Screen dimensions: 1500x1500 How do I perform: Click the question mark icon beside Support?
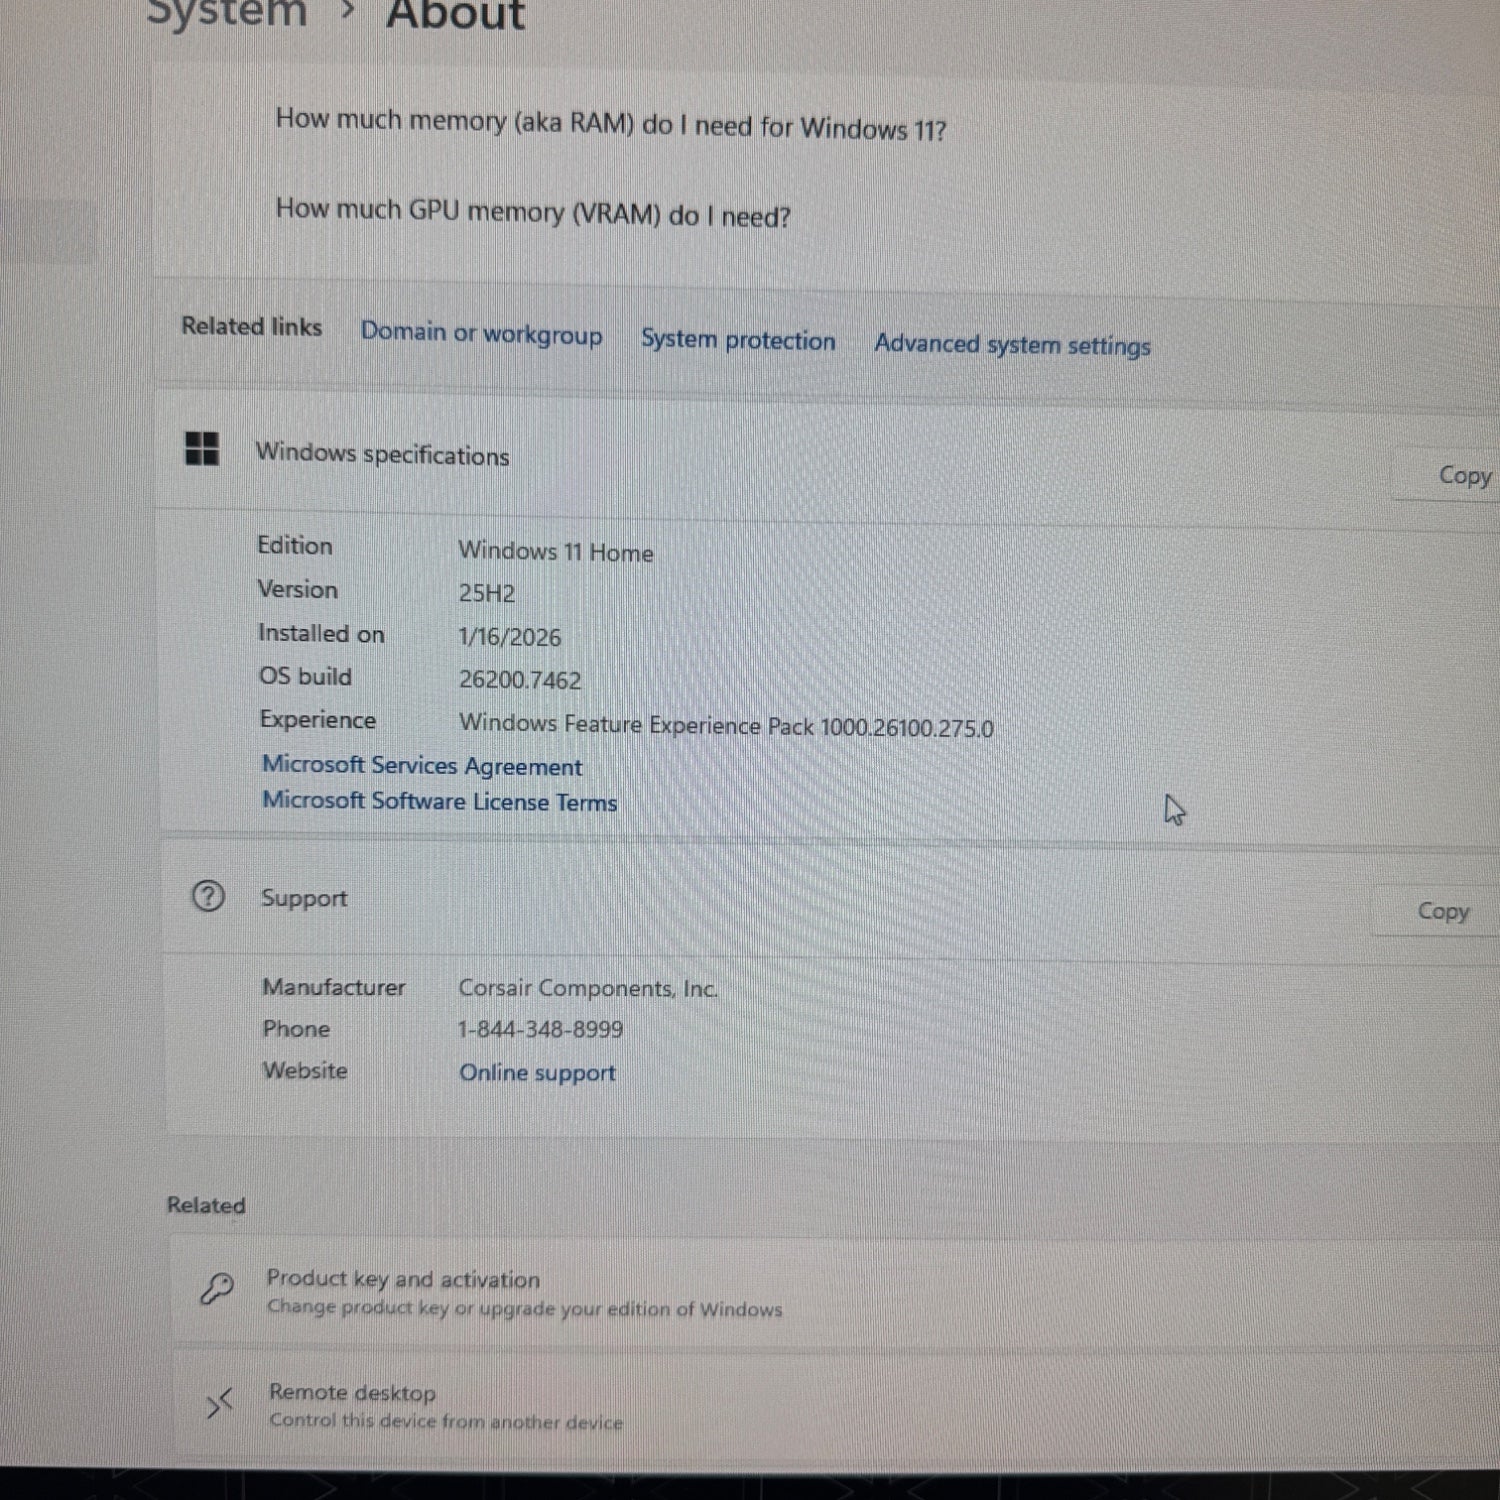click(208, 896)
